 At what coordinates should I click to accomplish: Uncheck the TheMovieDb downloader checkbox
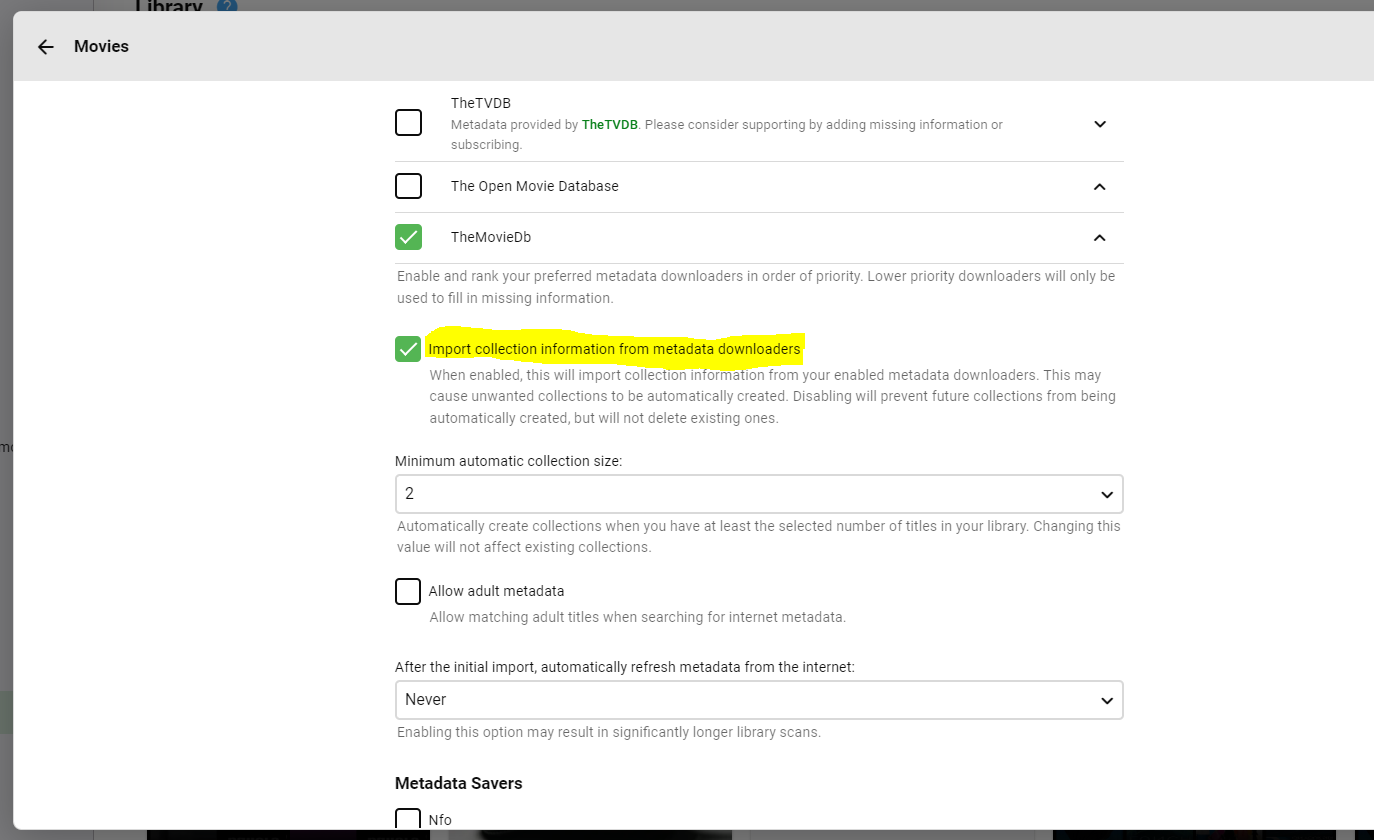[408, 237]
